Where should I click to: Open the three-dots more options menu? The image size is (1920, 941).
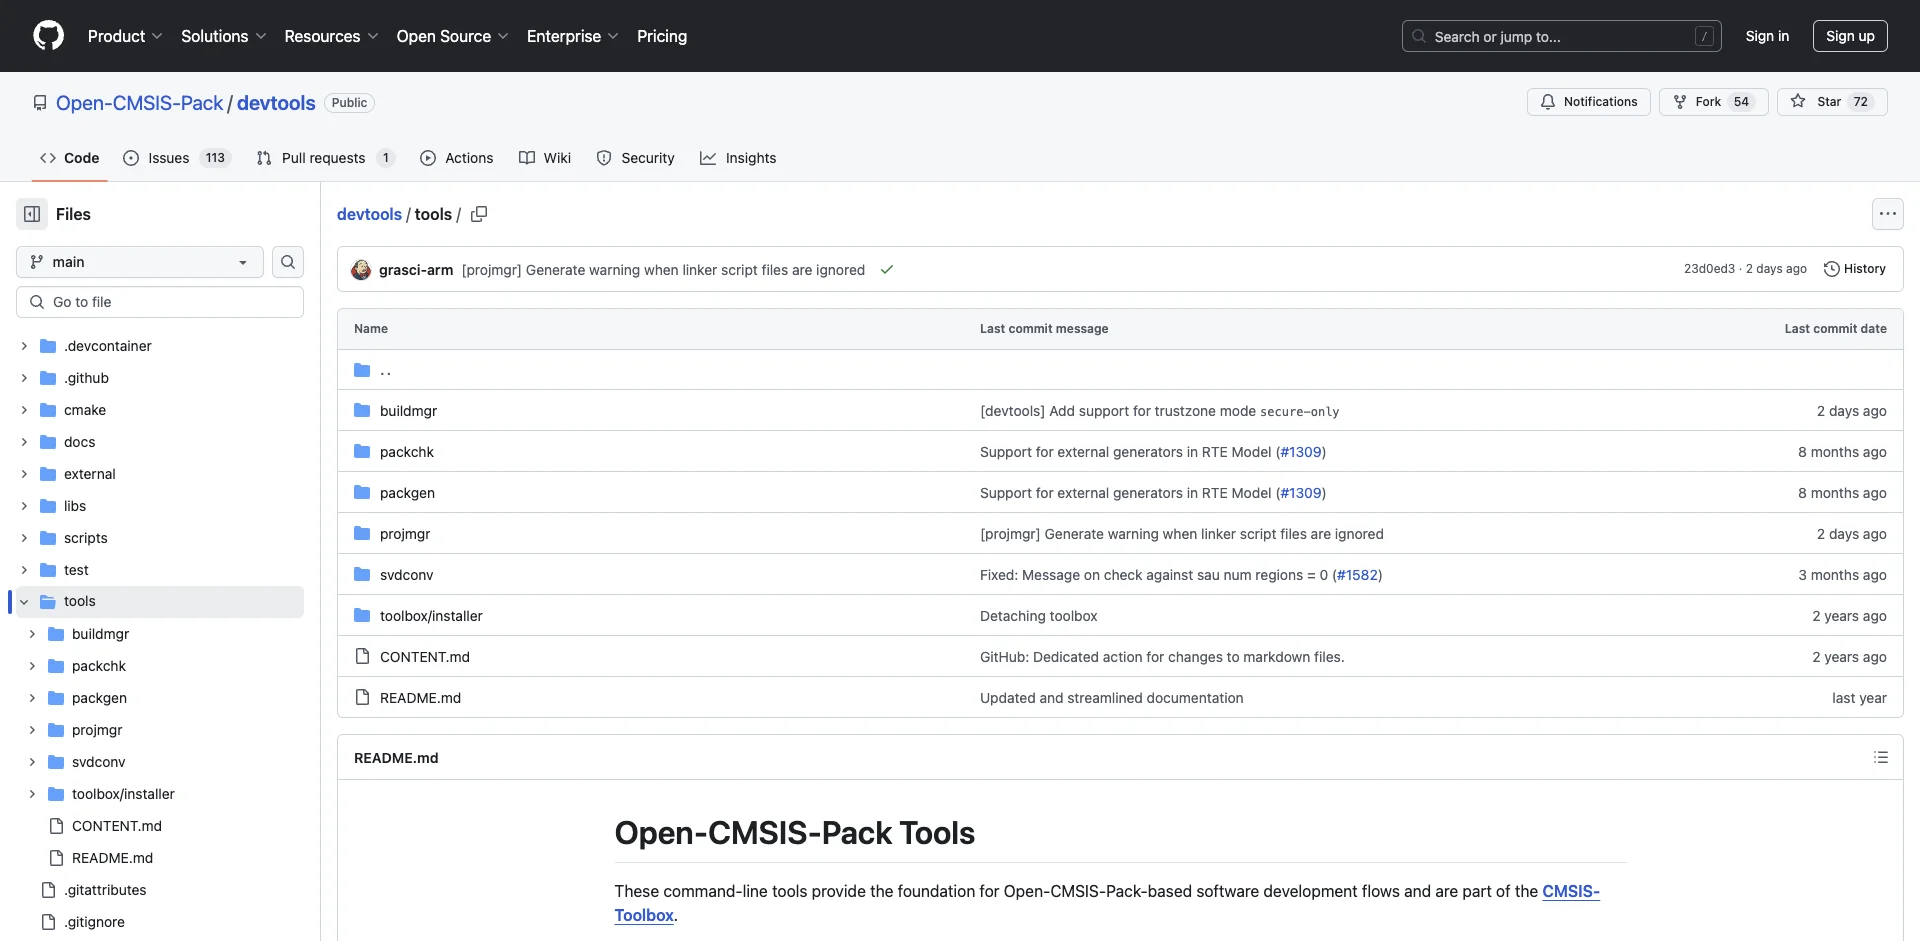pos(1887,214)
